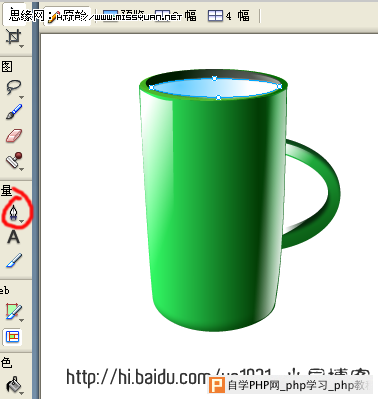Image resolution: width=378 pixels, height=399 pixels.
Task: Select the Text tool letter A
Action: [x=13, y=237]
